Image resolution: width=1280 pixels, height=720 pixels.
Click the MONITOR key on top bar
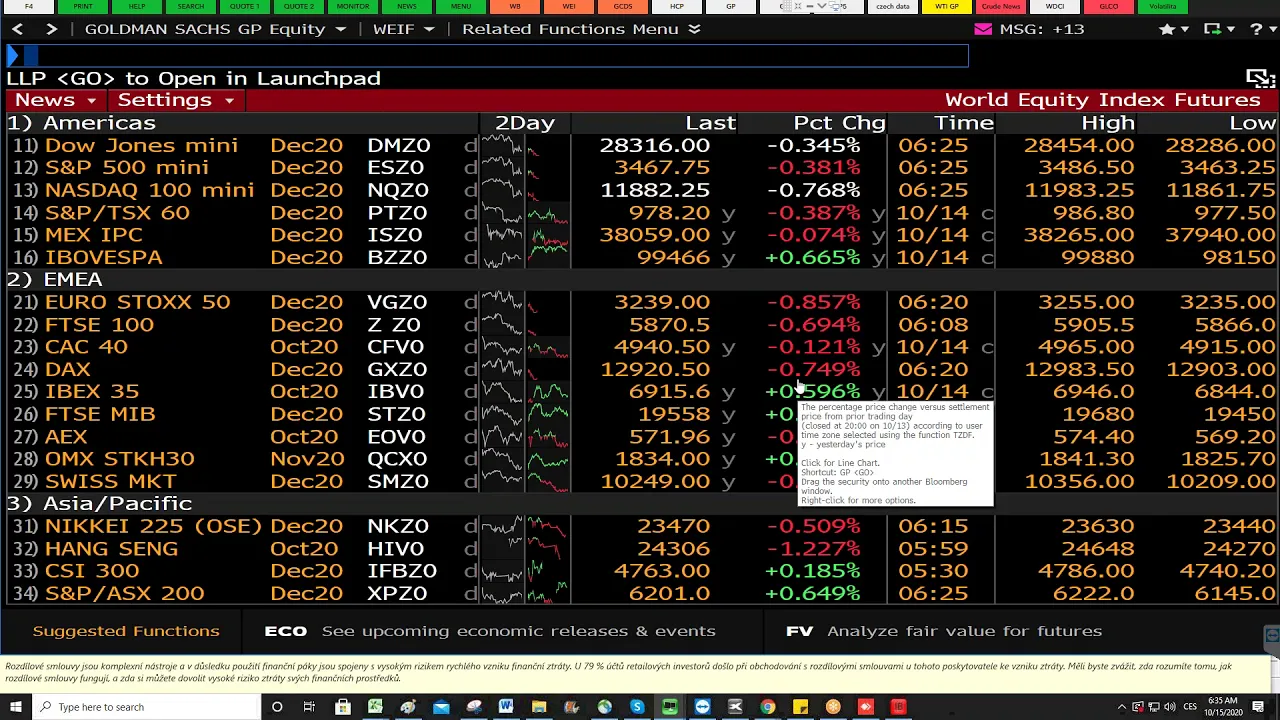[353, 6]
